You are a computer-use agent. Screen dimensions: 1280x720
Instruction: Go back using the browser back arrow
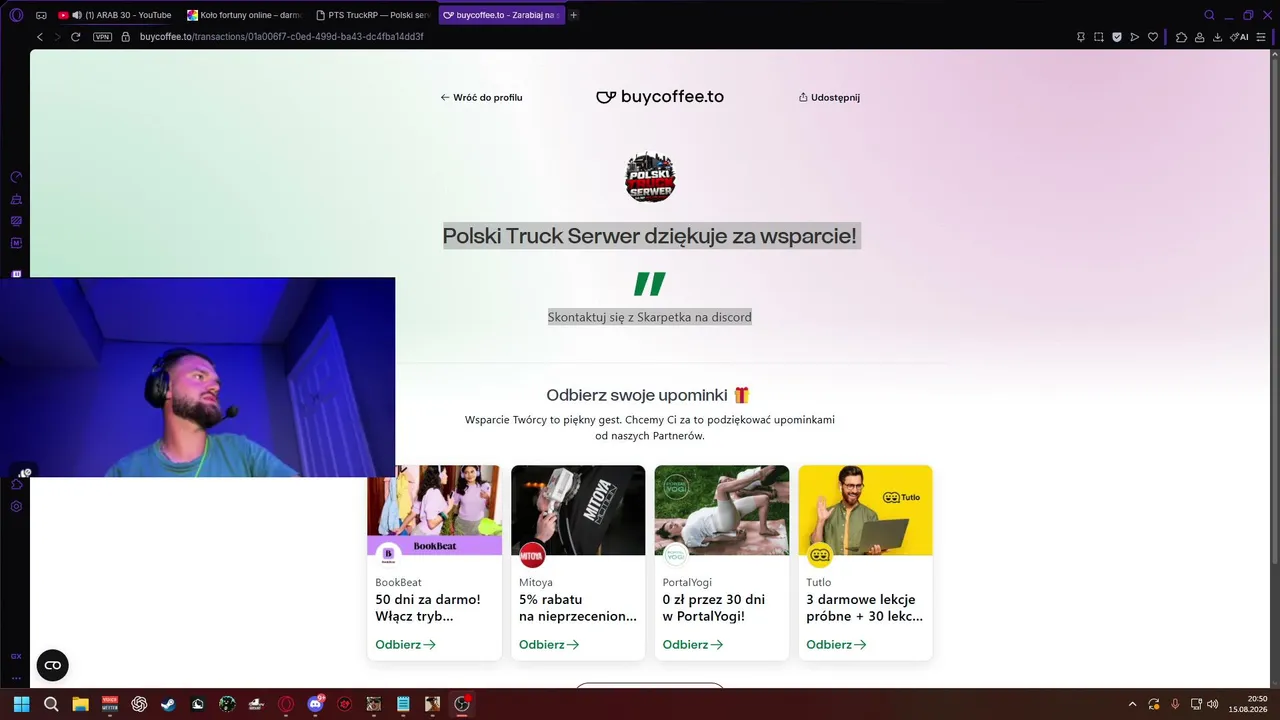[x=40, y=37]
